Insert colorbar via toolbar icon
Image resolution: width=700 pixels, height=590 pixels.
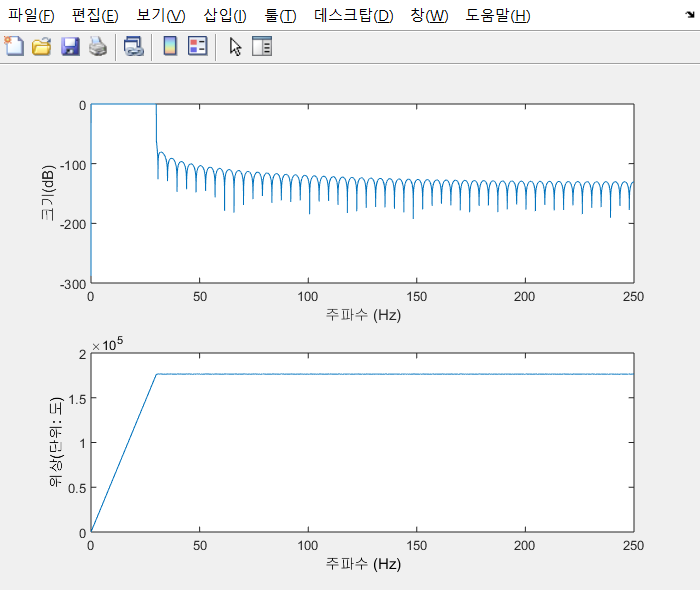170,46
